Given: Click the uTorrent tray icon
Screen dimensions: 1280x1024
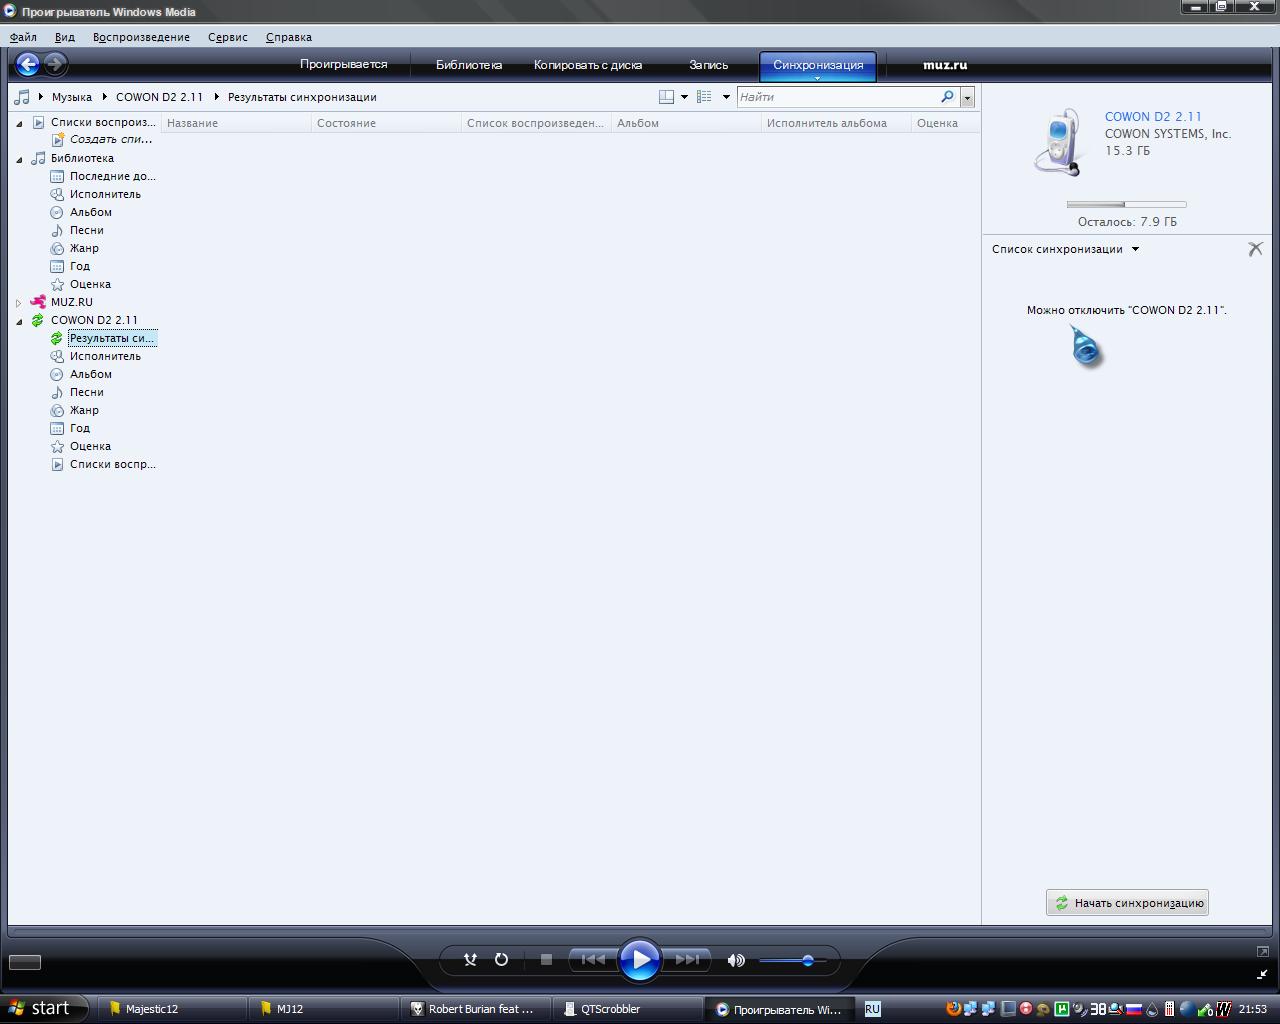Looking at the screenshot, I should pyautogui.click(x=1062, y=1009).
